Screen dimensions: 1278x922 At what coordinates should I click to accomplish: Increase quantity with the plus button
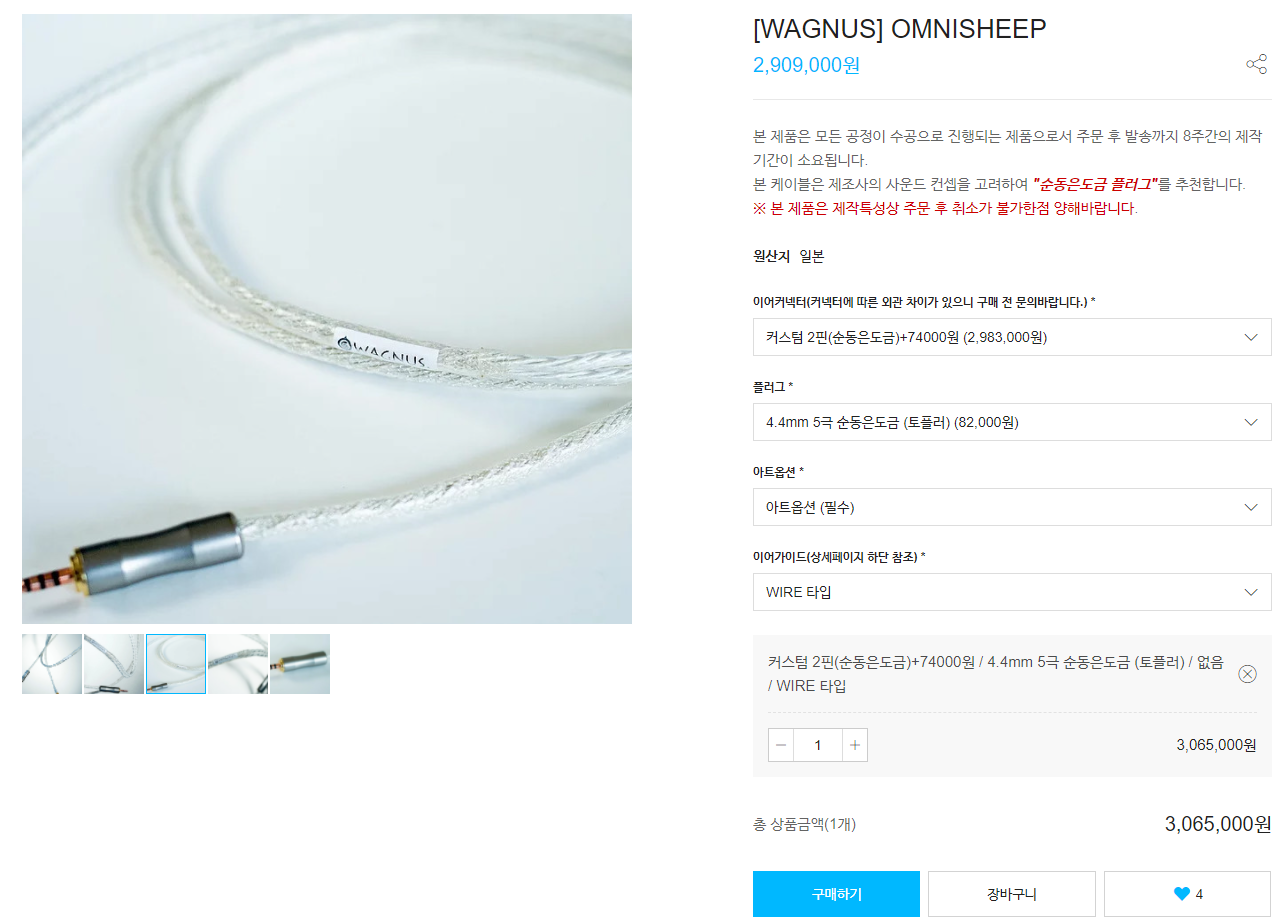tap(855, 745)
